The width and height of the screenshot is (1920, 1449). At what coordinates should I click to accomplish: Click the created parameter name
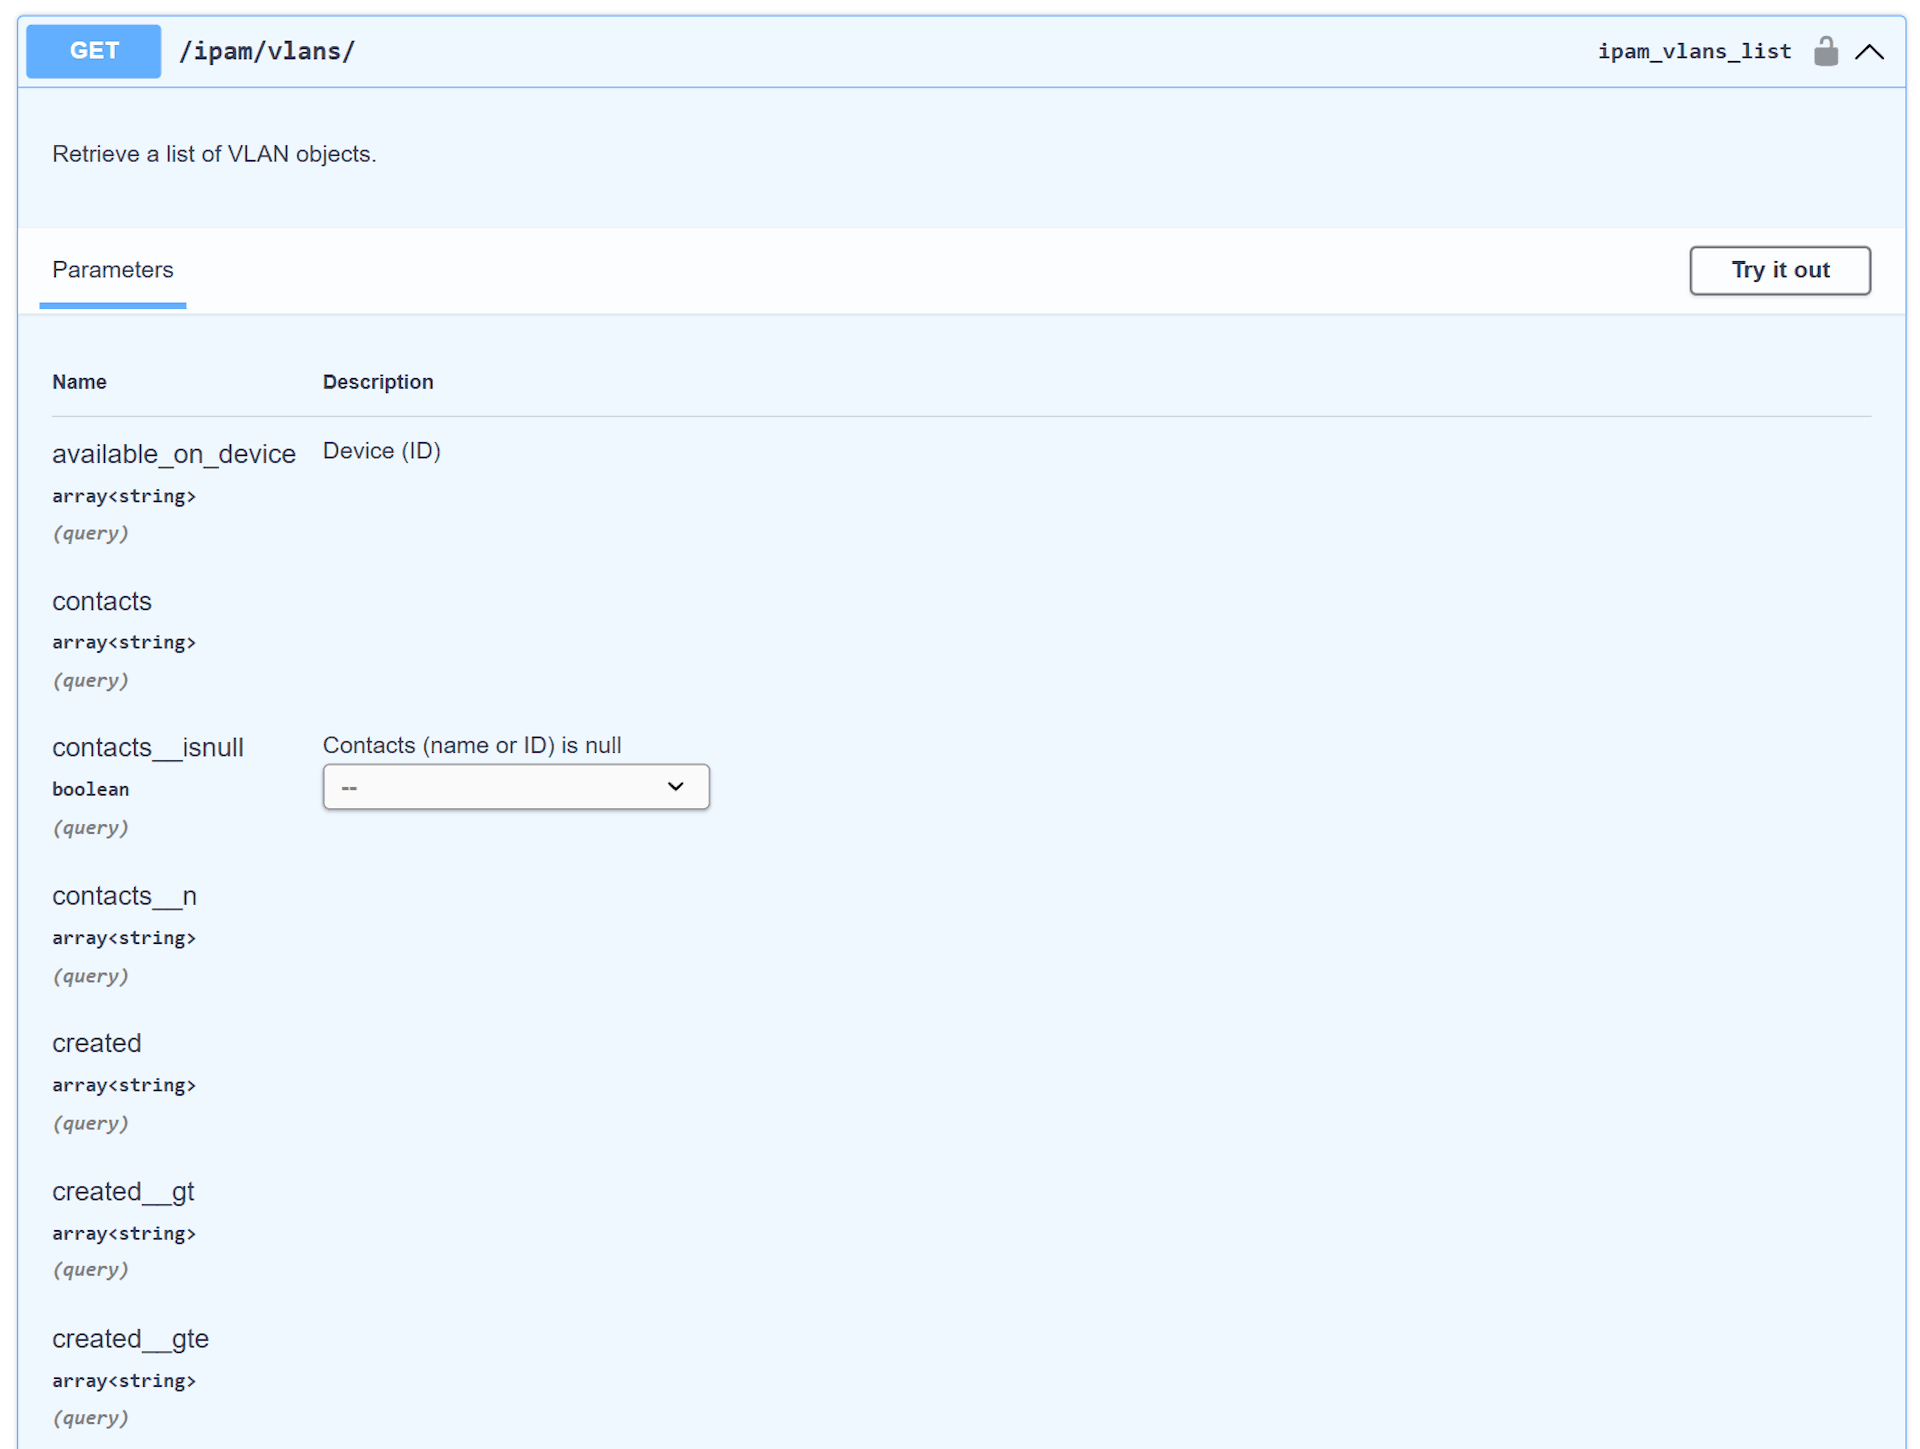click(x=97, y=1043)
